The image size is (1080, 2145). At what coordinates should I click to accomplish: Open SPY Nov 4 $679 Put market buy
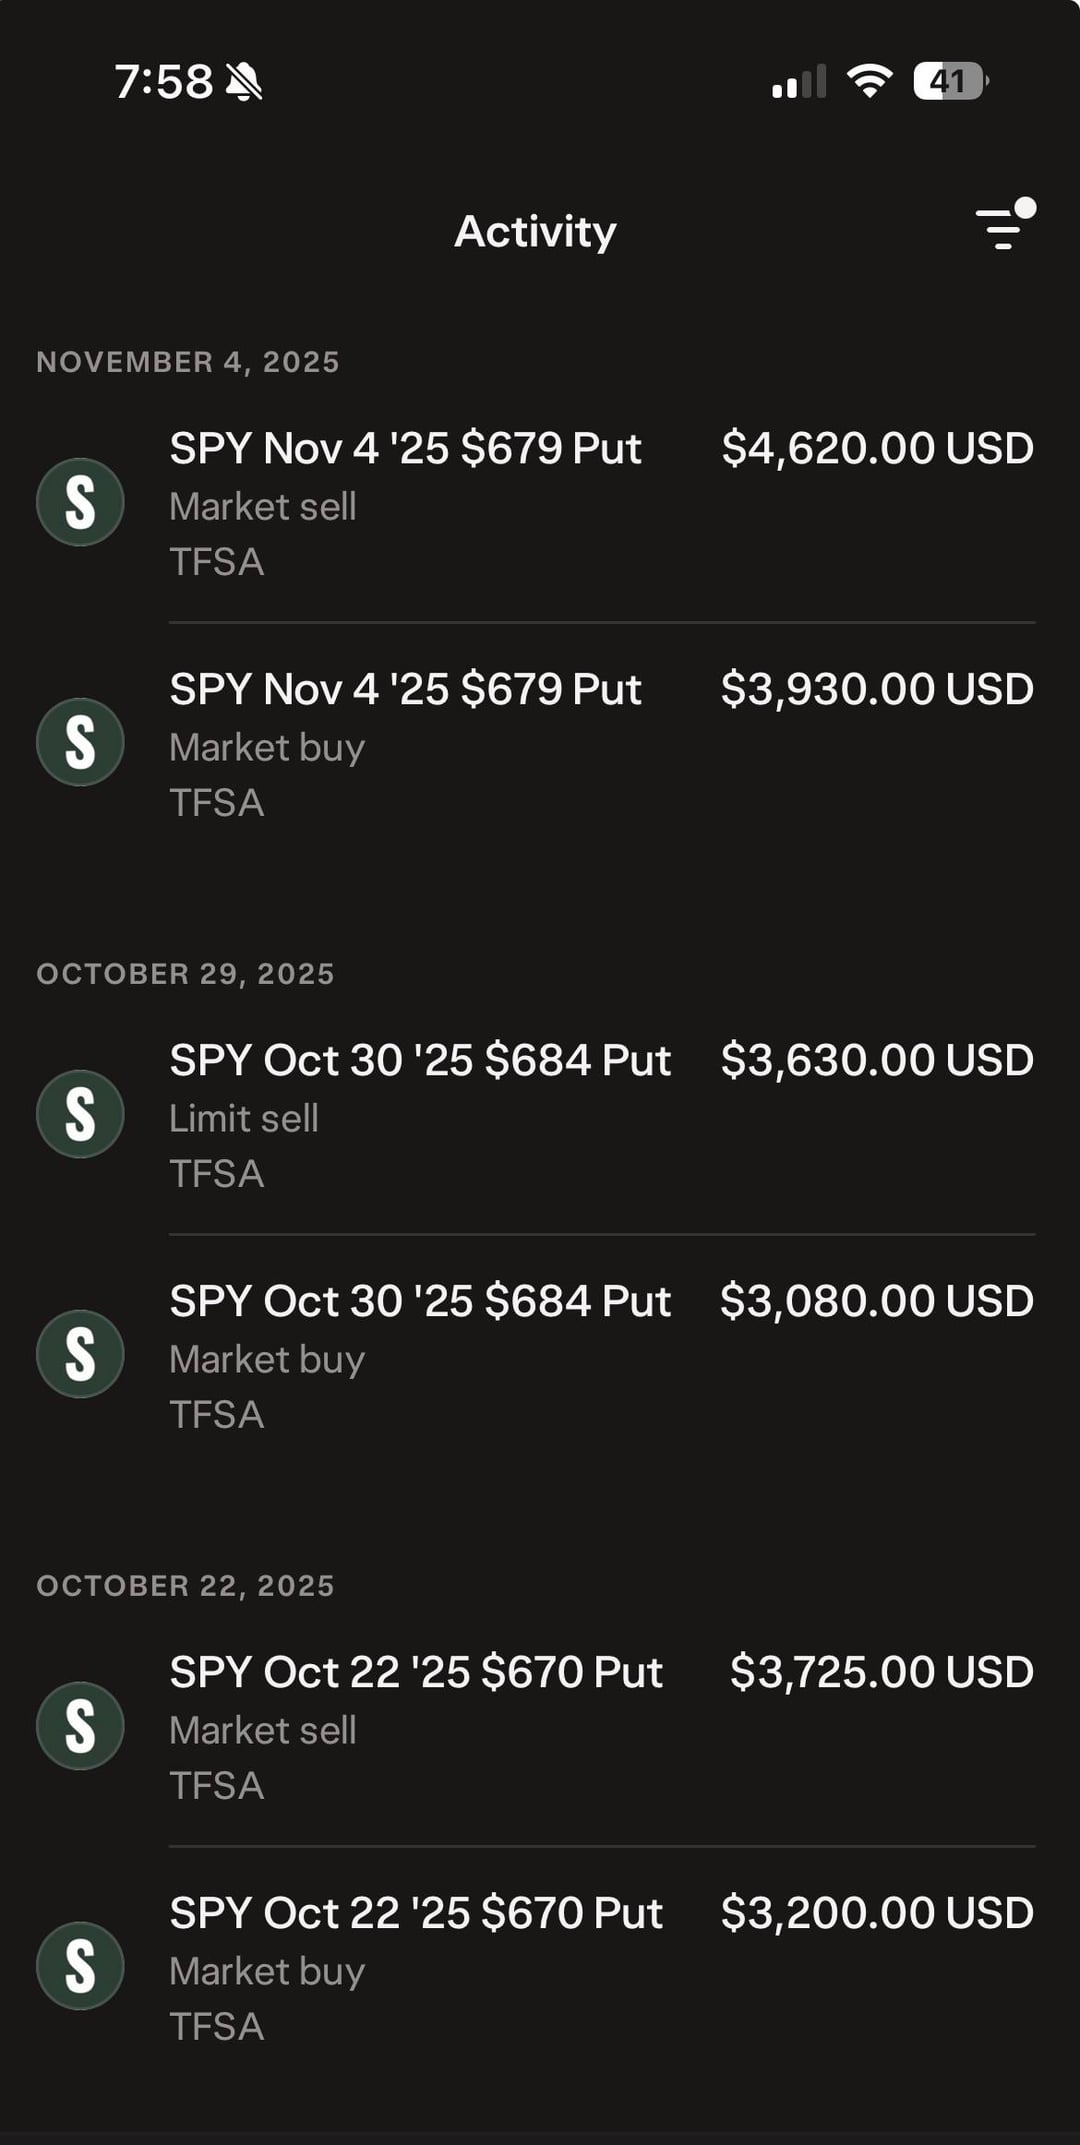[x=405, y=690]
